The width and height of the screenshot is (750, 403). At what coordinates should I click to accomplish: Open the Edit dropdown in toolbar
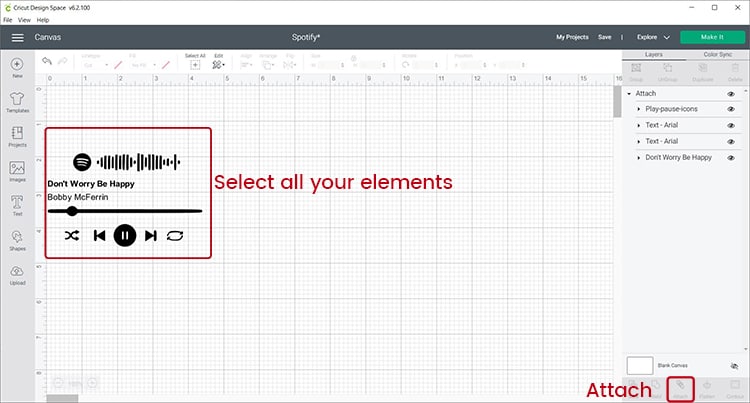[x=218, y=65]
